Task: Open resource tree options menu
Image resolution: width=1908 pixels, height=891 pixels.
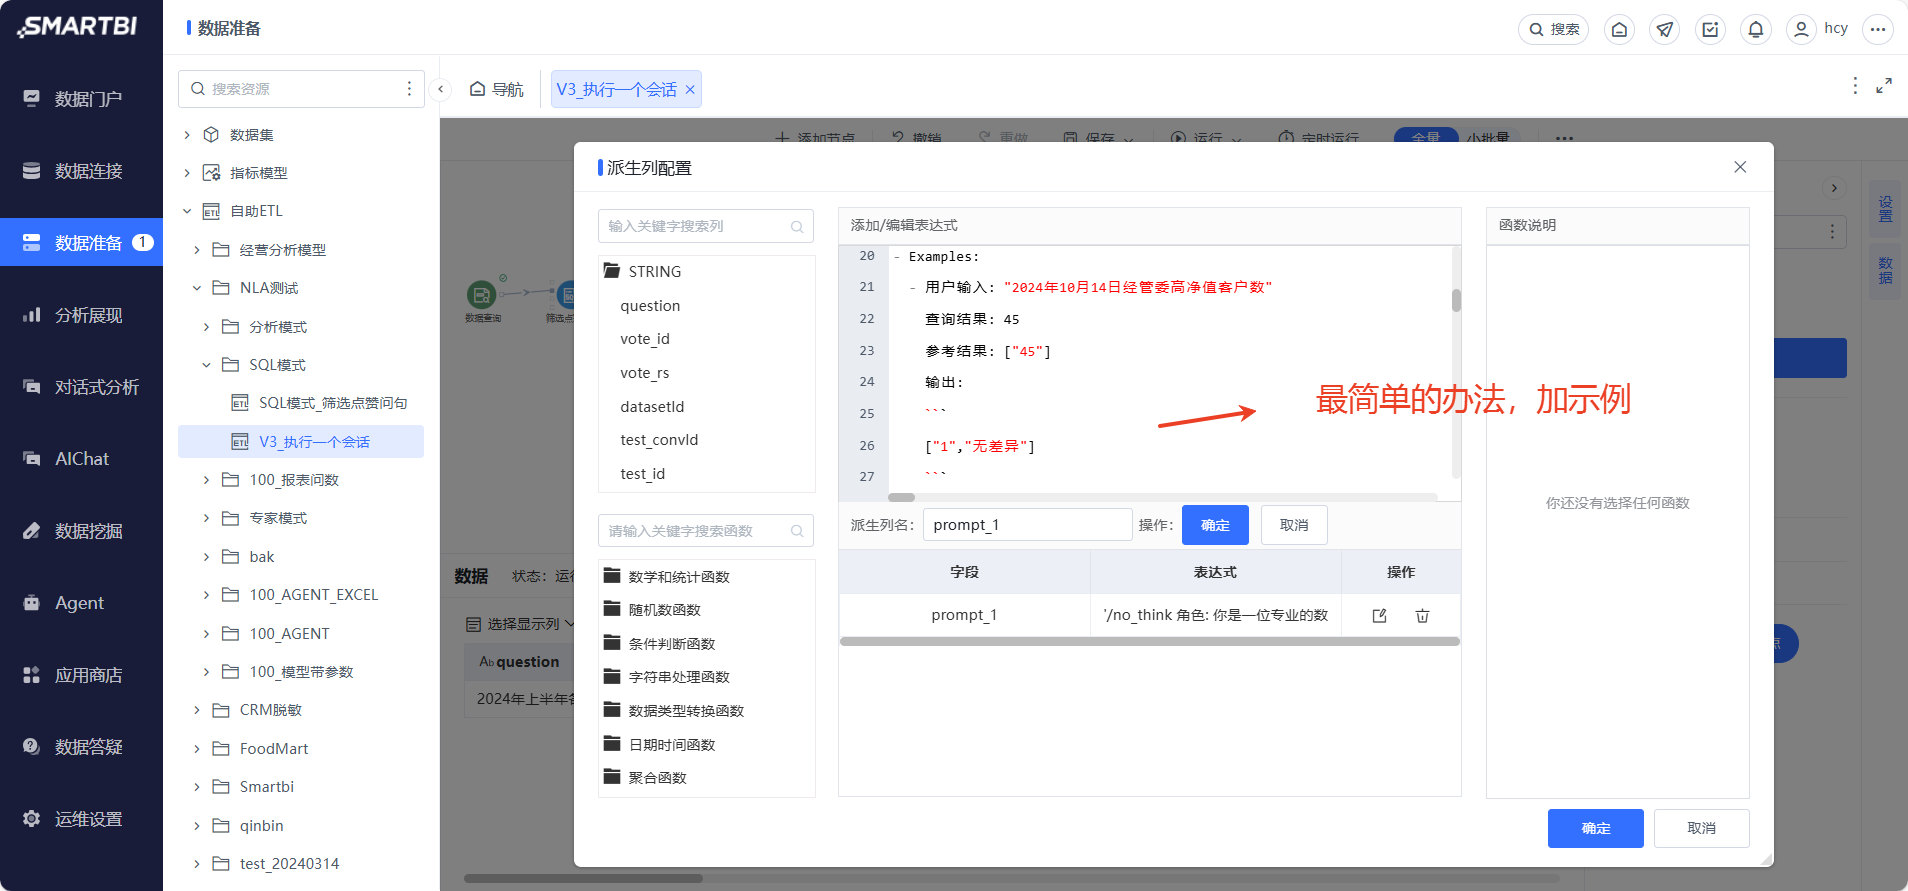Action: [409, 89]
